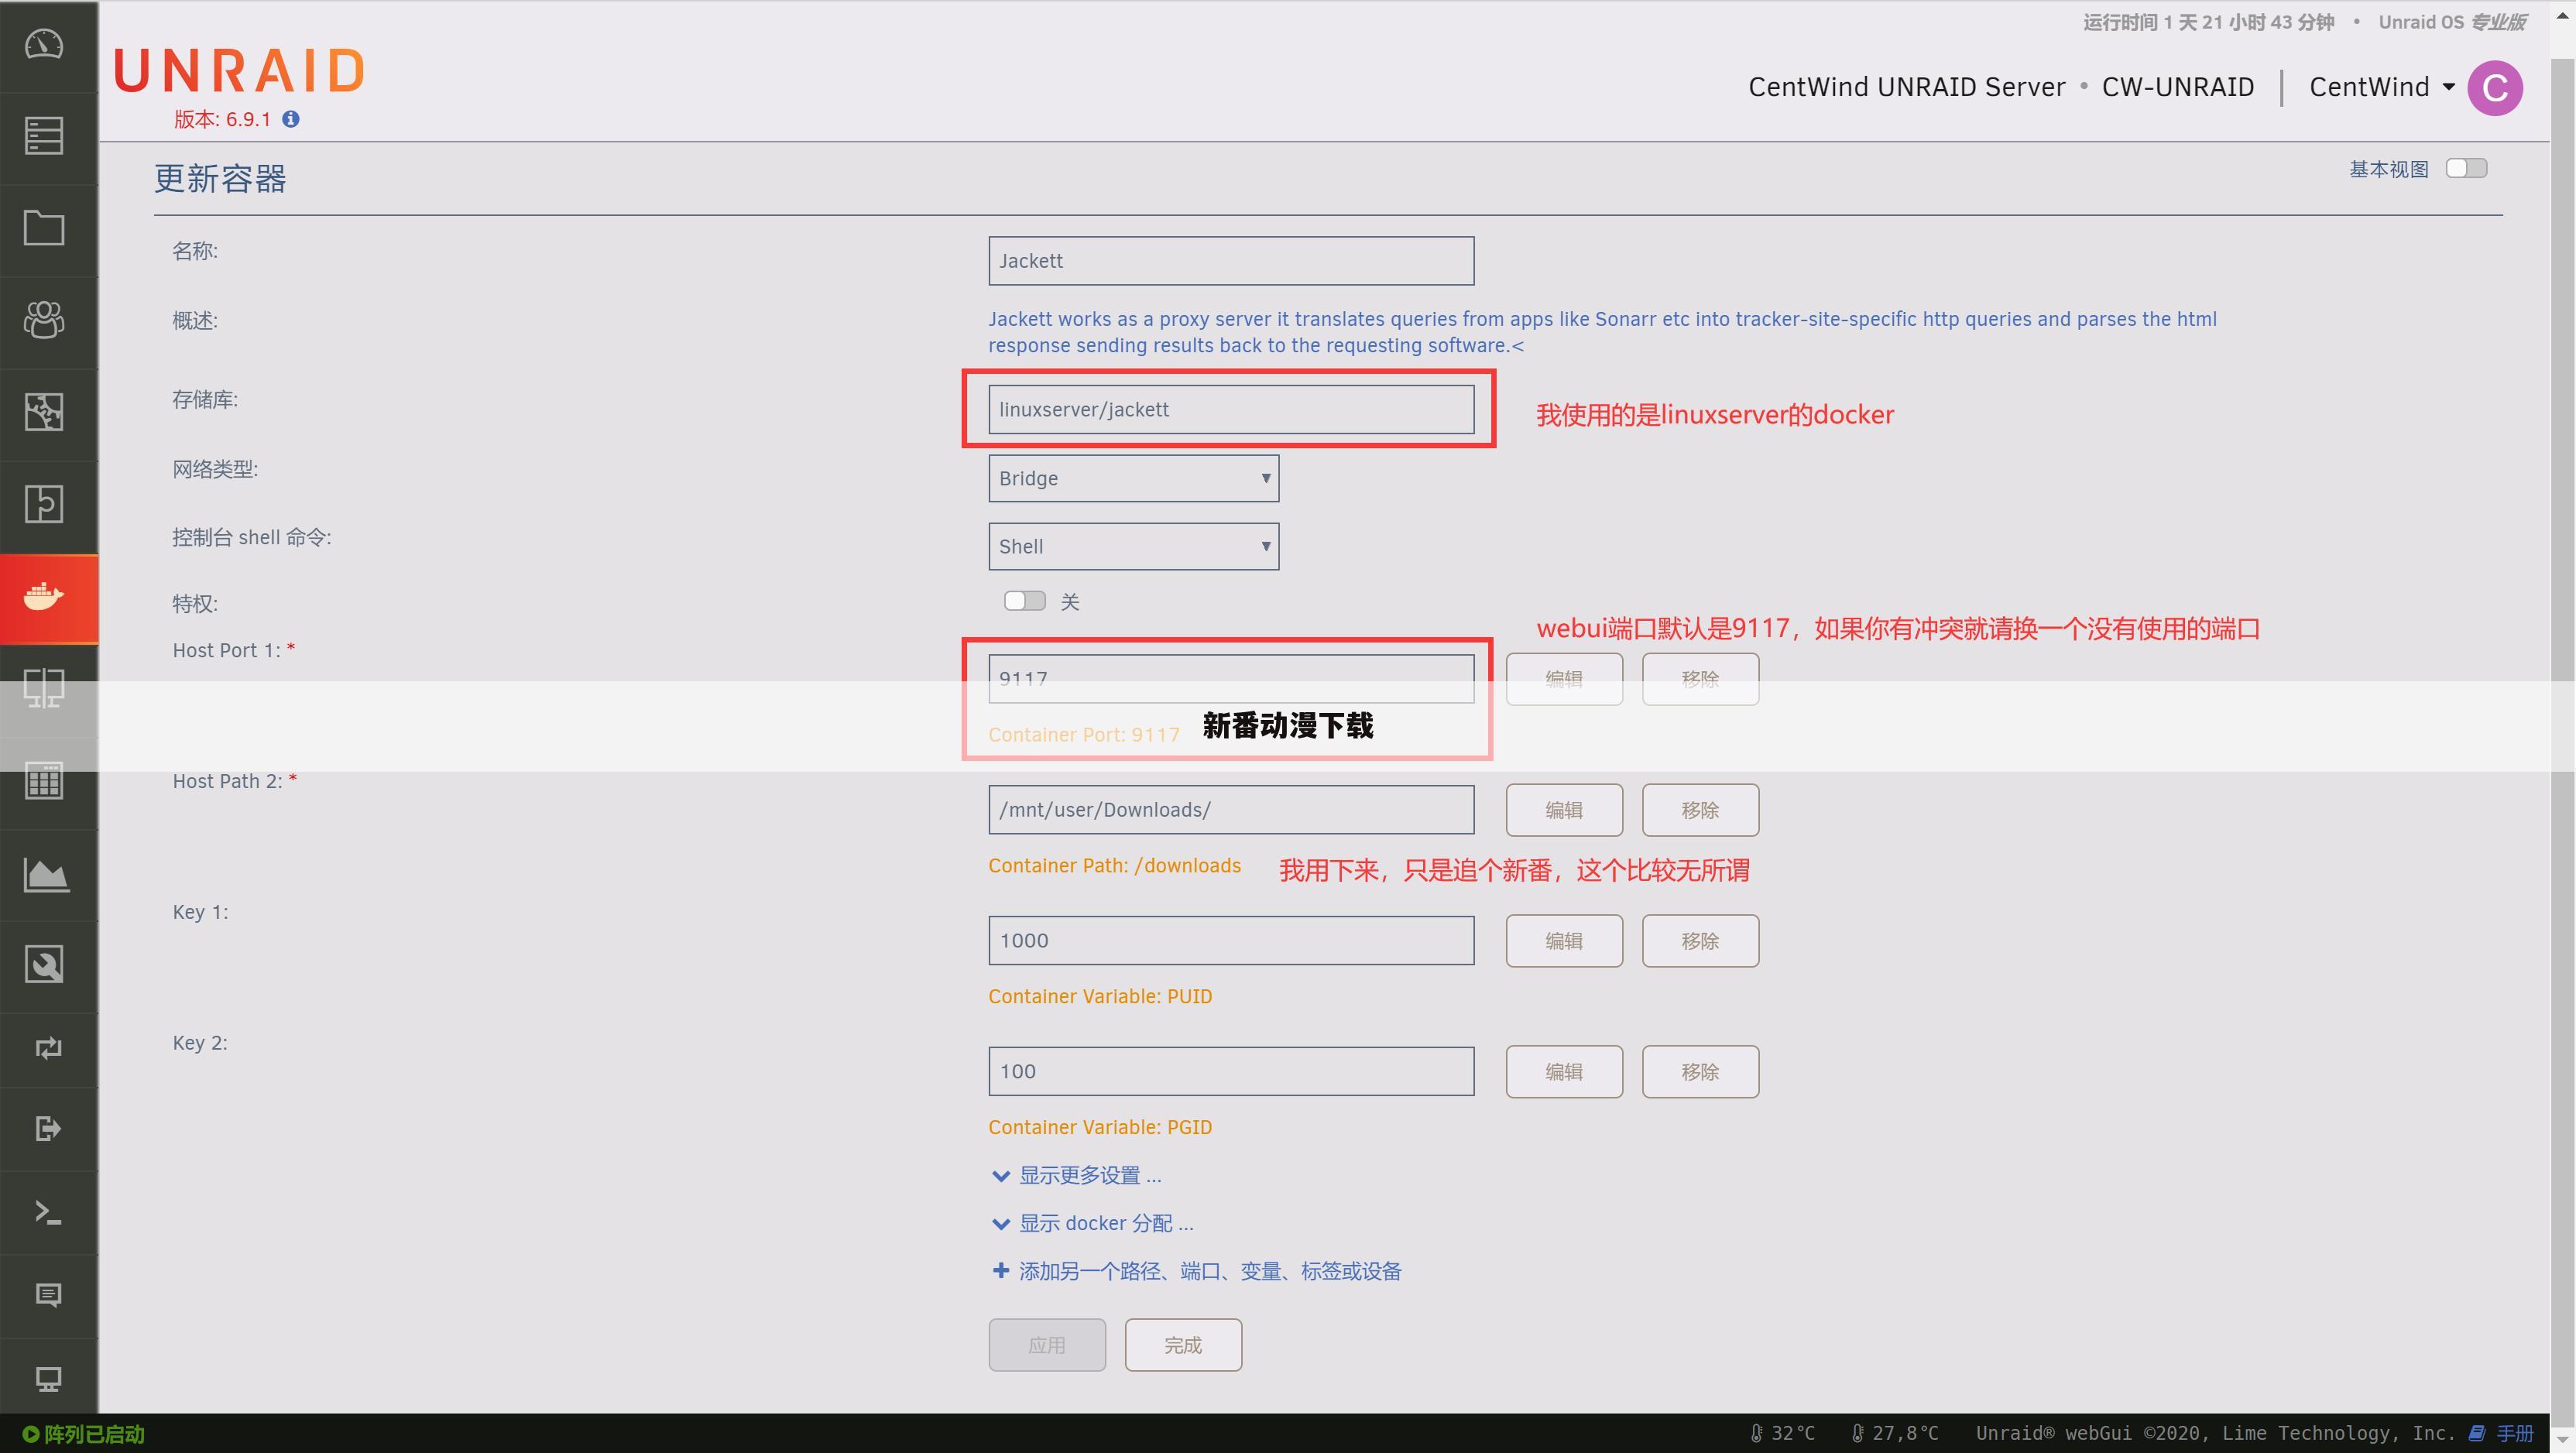Open the Plugins puzzle-piece sidebar icon
Image resolution: width=2576 pixels, height=1453 pixels.
[x=44, y=504]
